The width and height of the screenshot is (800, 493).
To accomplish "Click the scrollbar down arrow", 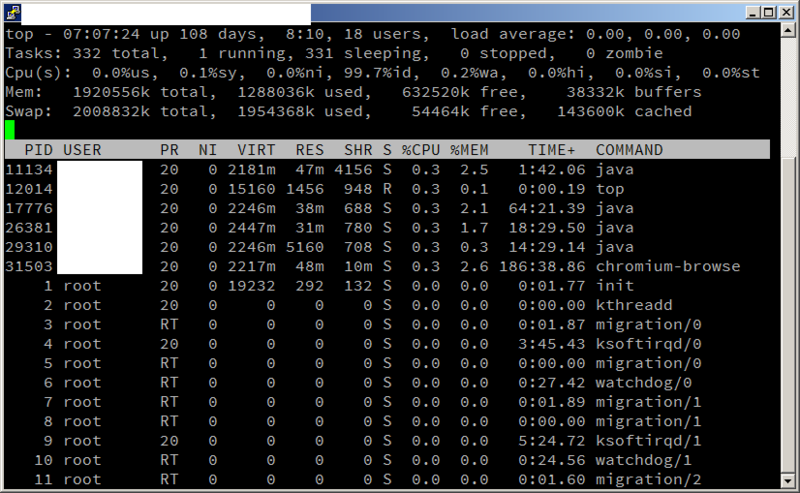I will 788,481.
